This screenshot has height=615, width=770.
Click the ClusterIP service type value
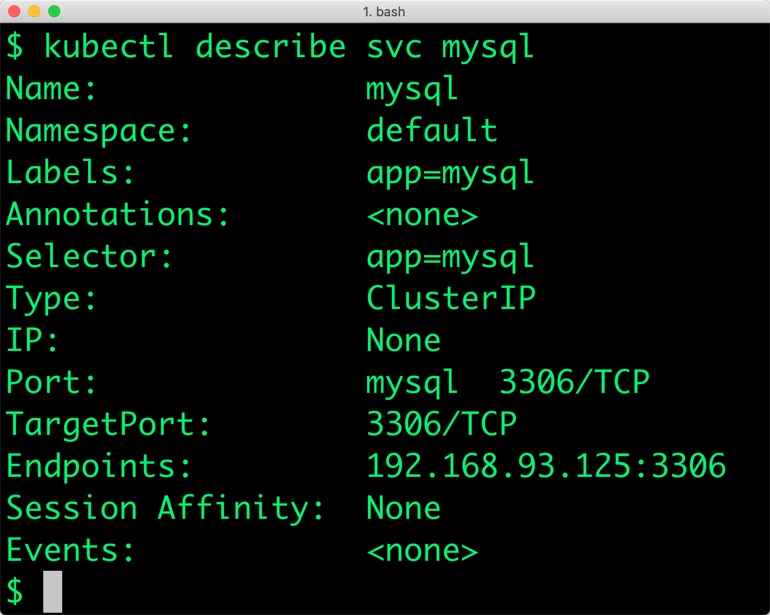point(450,299)
